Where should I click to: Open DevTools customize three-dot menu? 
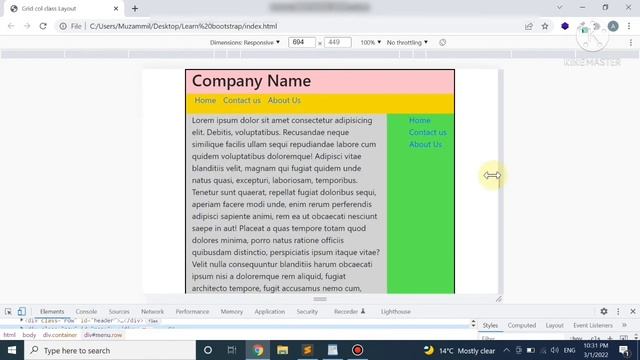click(x=618, y=311)
